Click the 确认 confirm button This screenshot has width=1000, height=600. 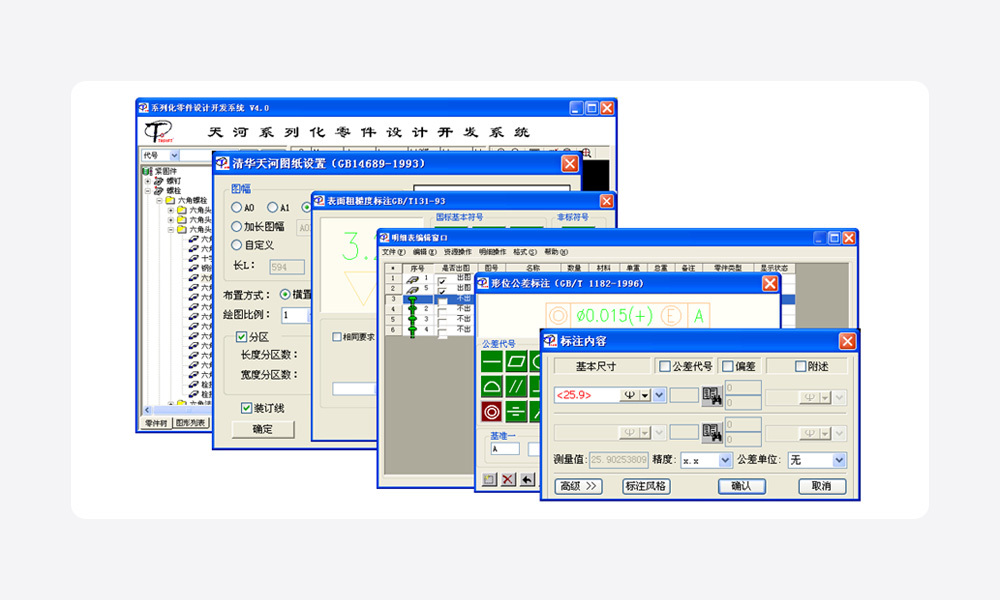(x=741, y=486)
